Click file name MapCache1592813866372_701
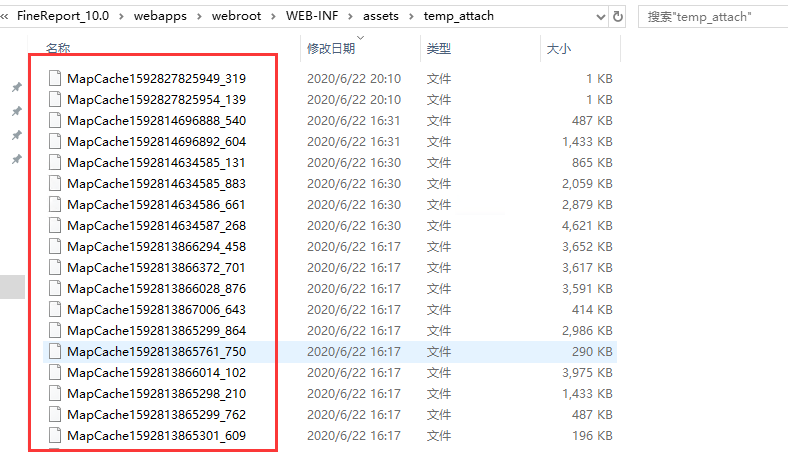The image size is (788, 466). [x=156, y=267]
